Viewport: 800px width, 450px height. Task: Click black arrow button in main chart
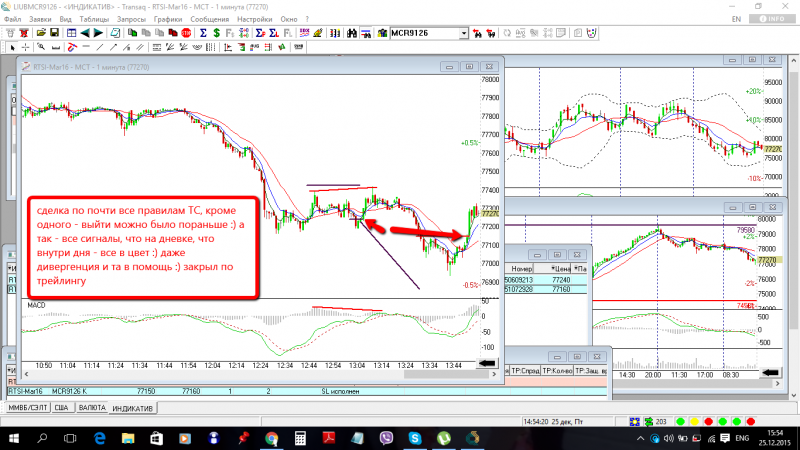487,363
